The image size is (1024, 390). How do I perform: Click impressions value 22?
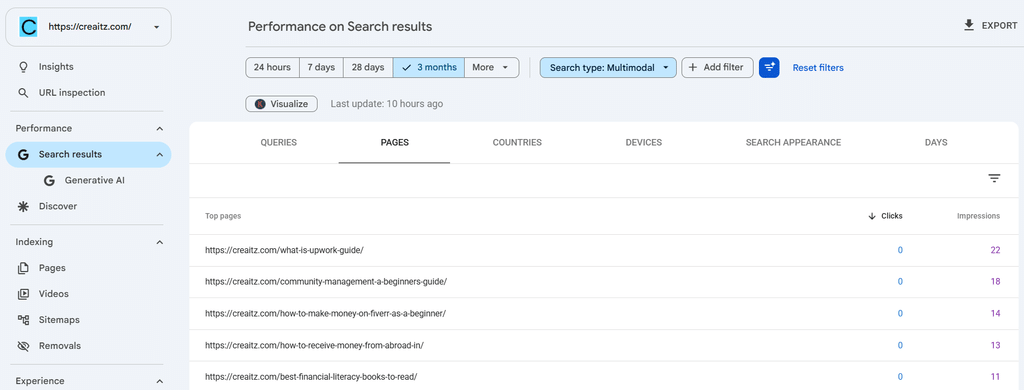[x=995, y=250]
